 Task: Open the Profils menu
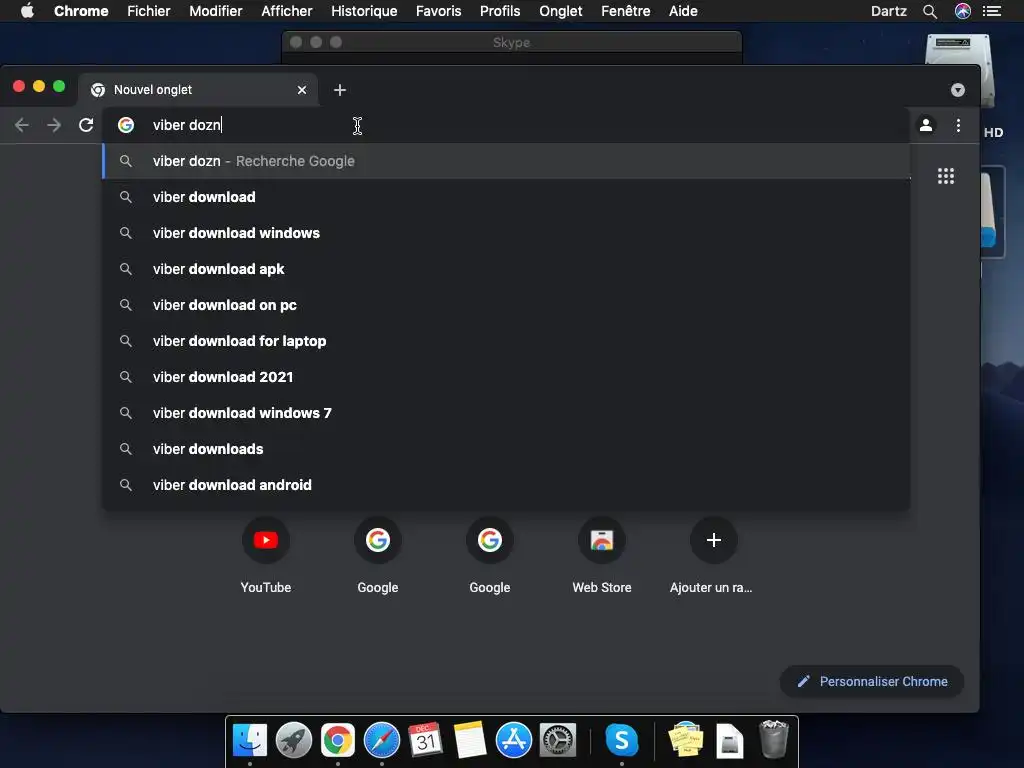tap(500, 11)
